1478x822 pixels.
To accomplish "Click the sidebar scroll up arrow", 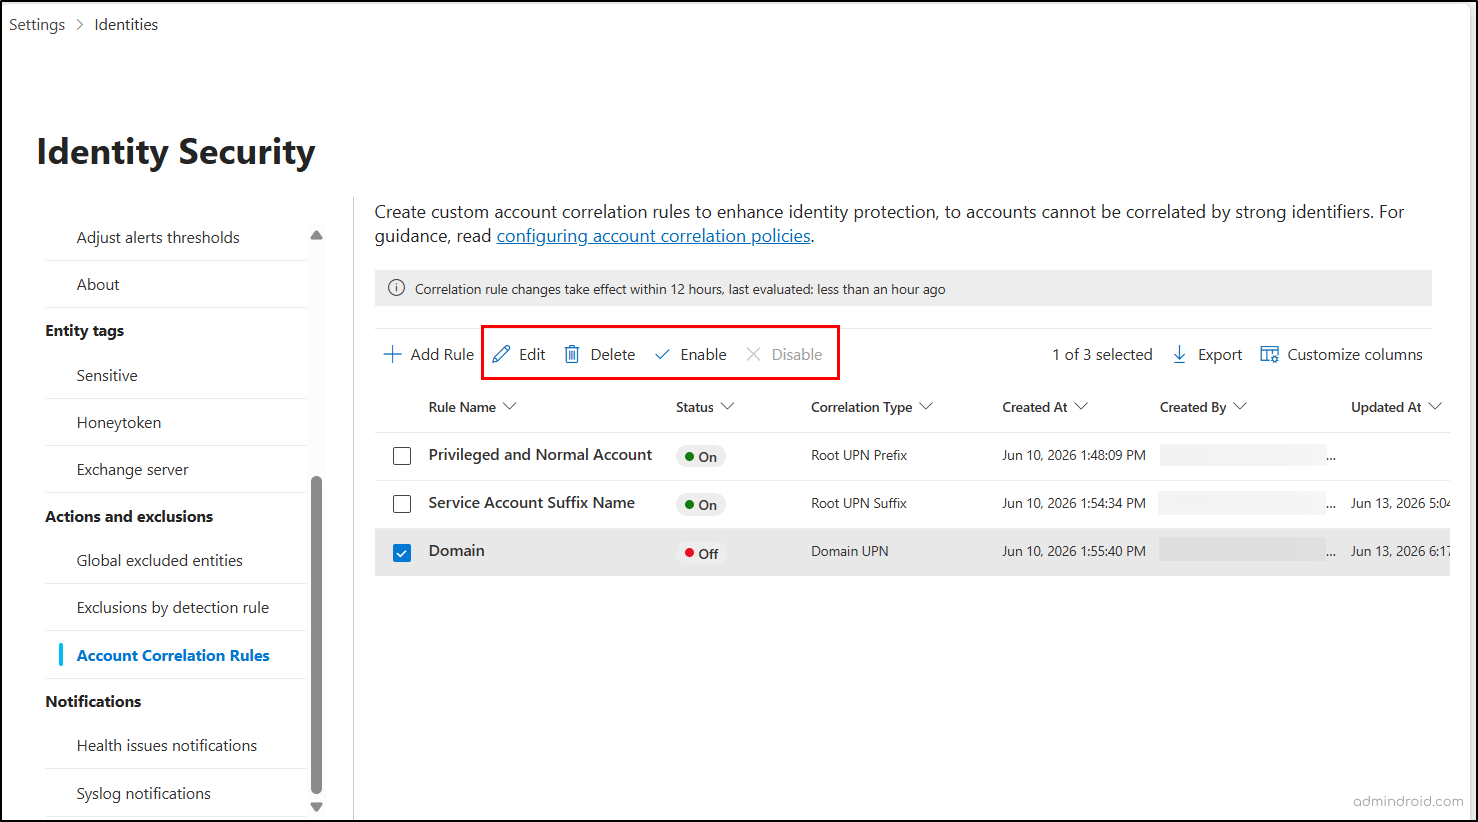I will (x=316, y=236).
